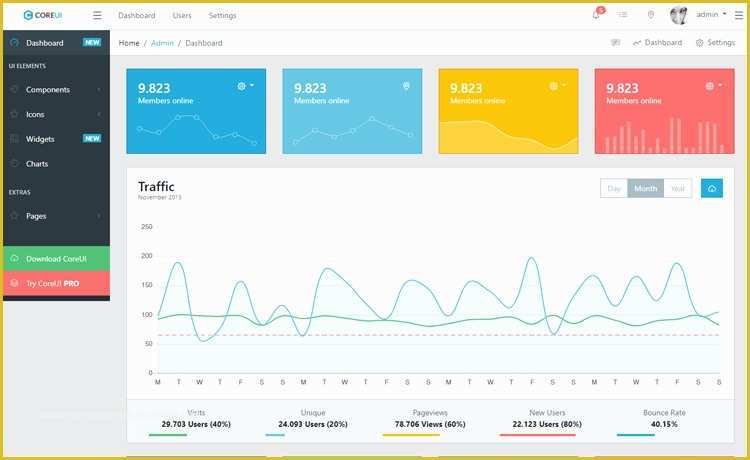This screenshot has height=460, width=750.
Task: Open the Dashboard link with graph icon
Action: click(x=657, y=43)
